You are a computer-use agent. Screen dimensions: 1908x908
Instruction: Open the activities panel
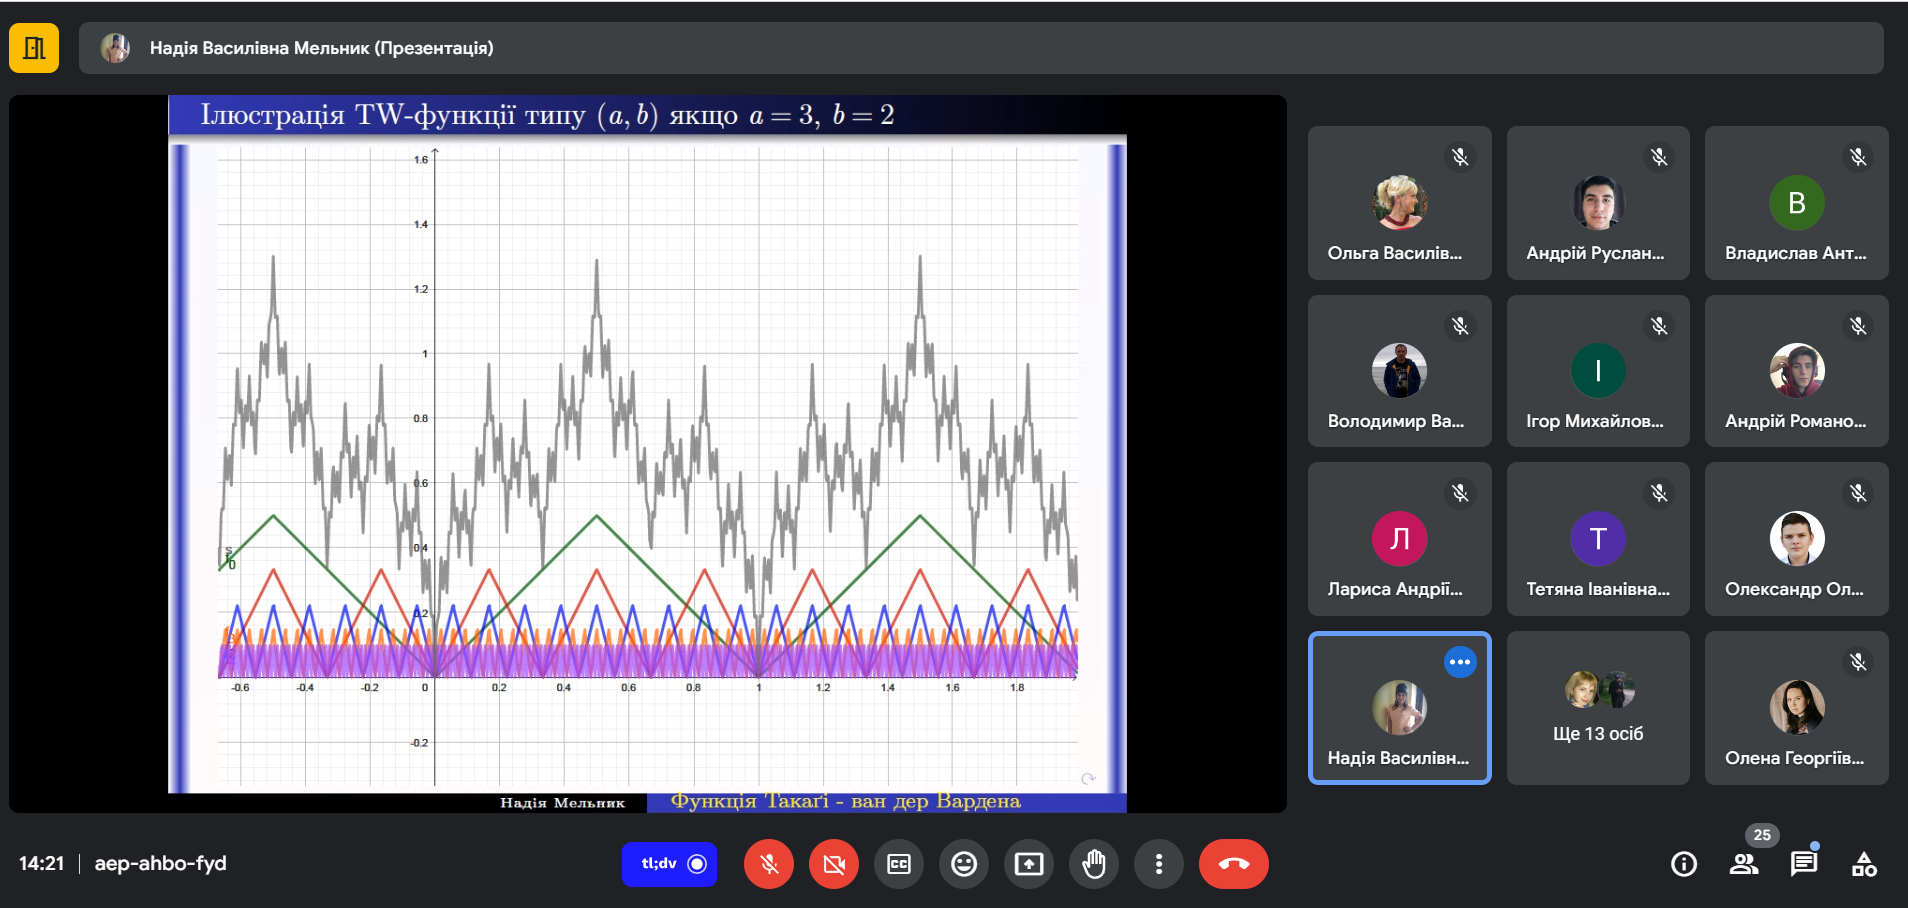coord(1864,864)
